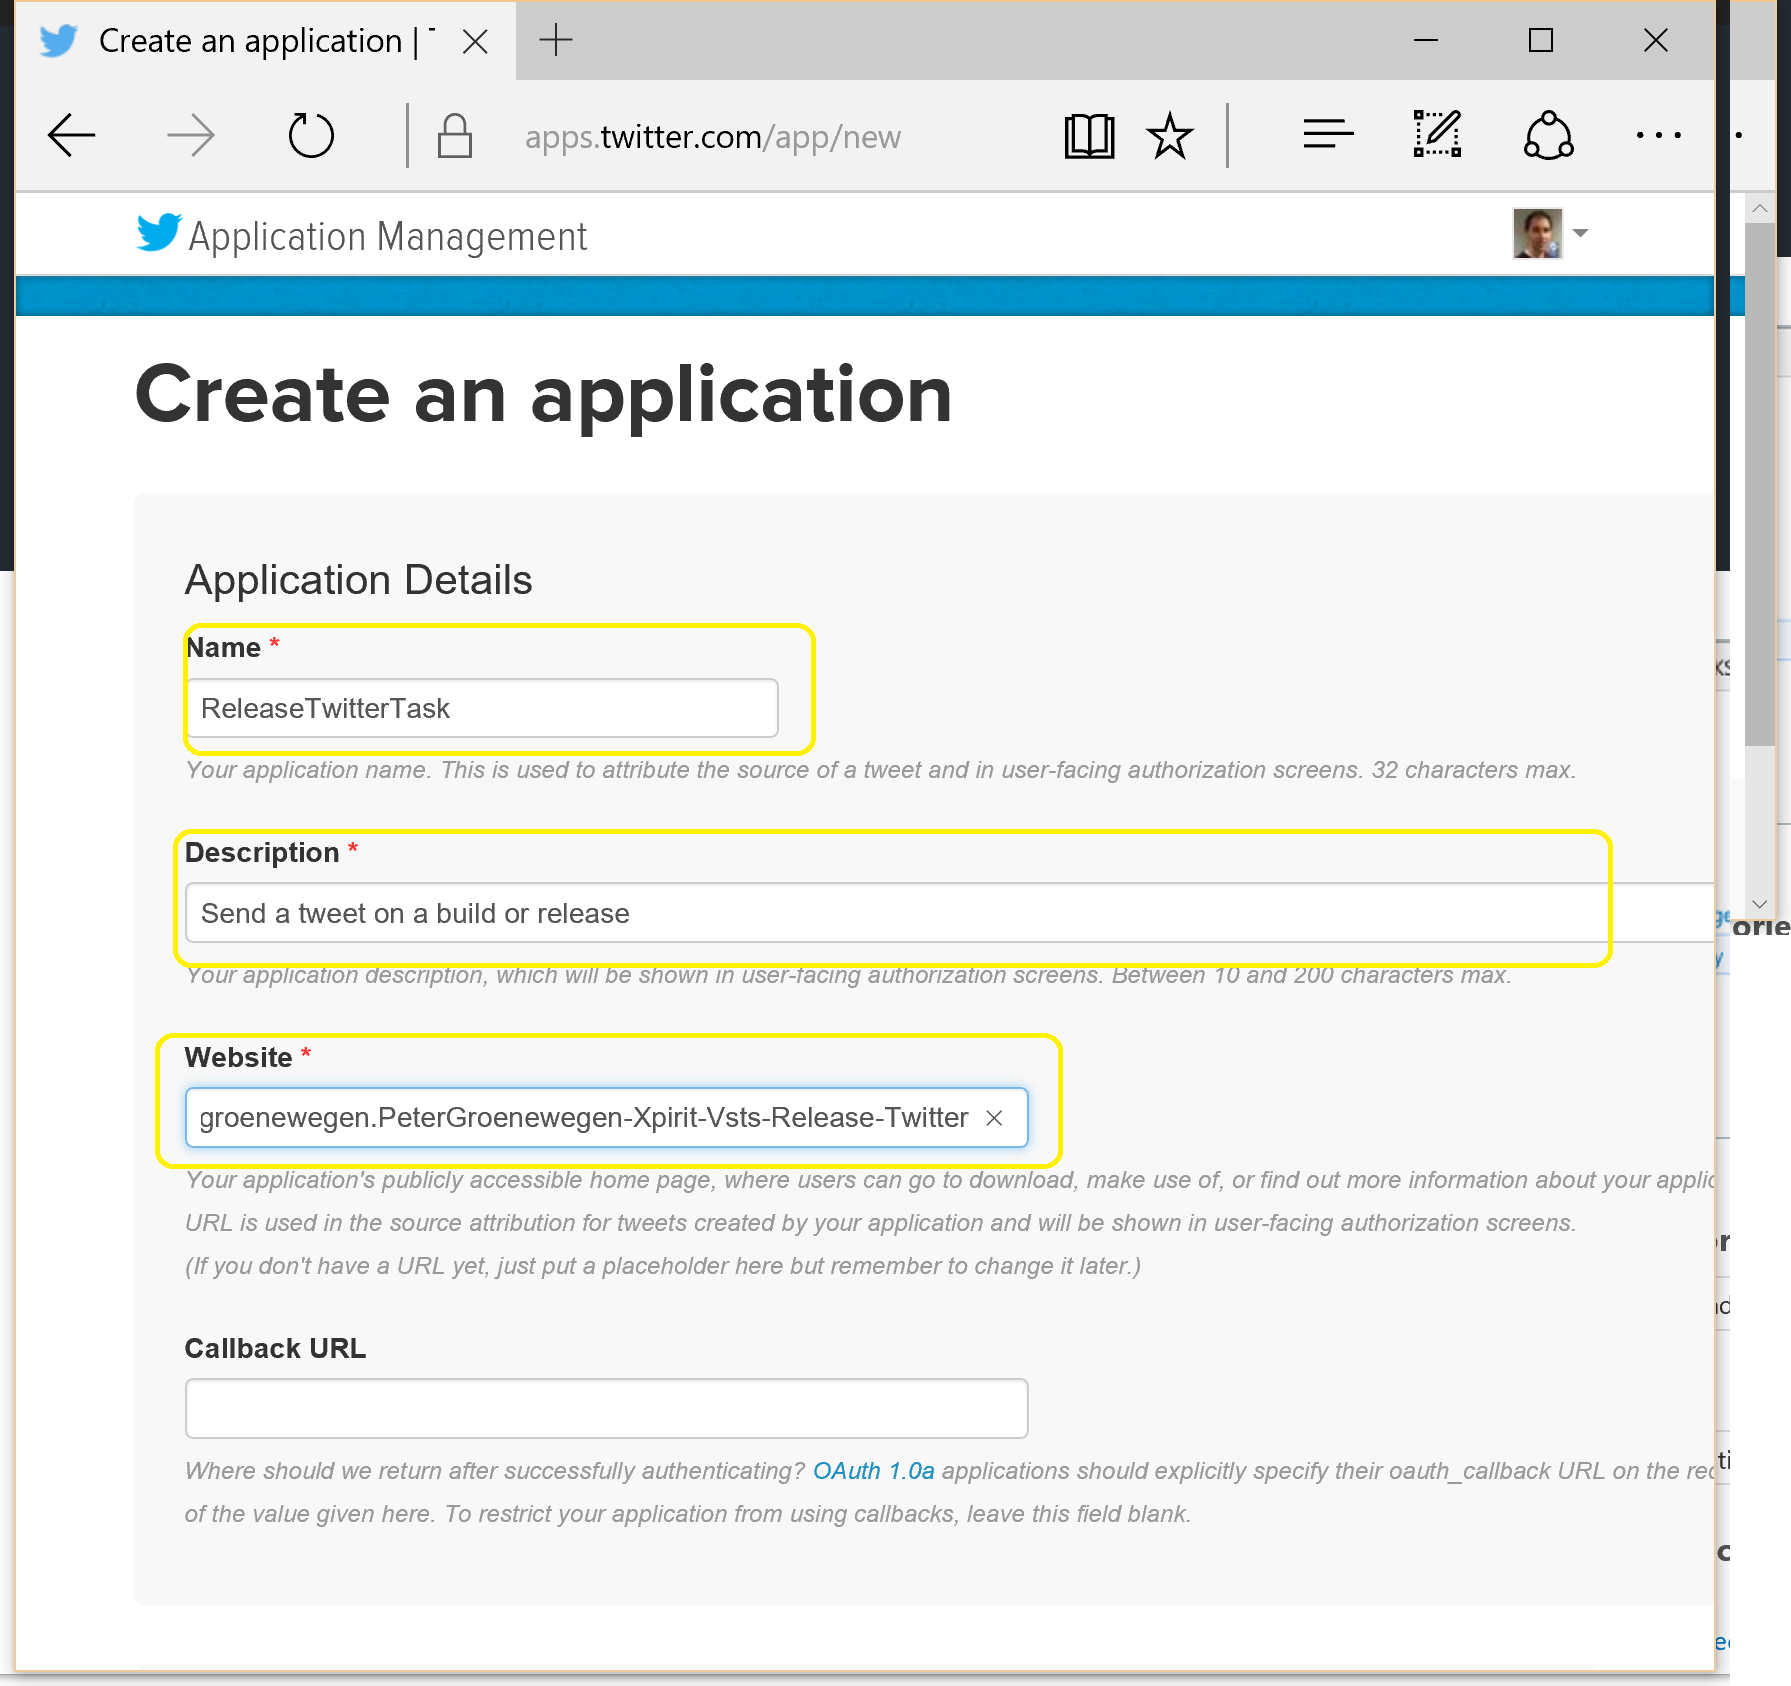Image resolution: width=1791 pixels, height=1686 pixels.
Task: Click scrollbar down arrow
Action: tap(1760, 904)
